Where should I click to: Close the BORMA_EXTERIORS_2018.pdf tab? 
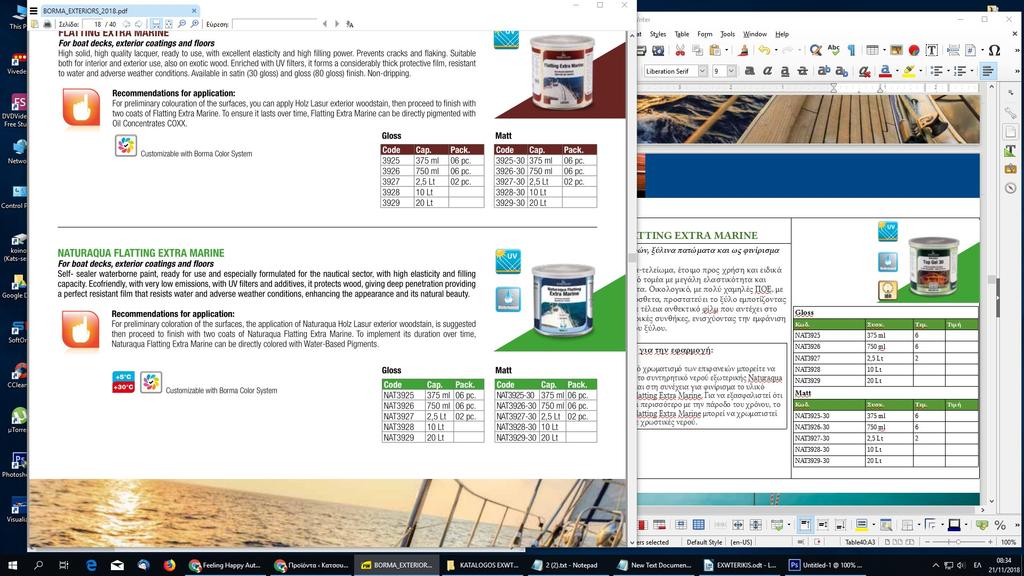[194, 10]
